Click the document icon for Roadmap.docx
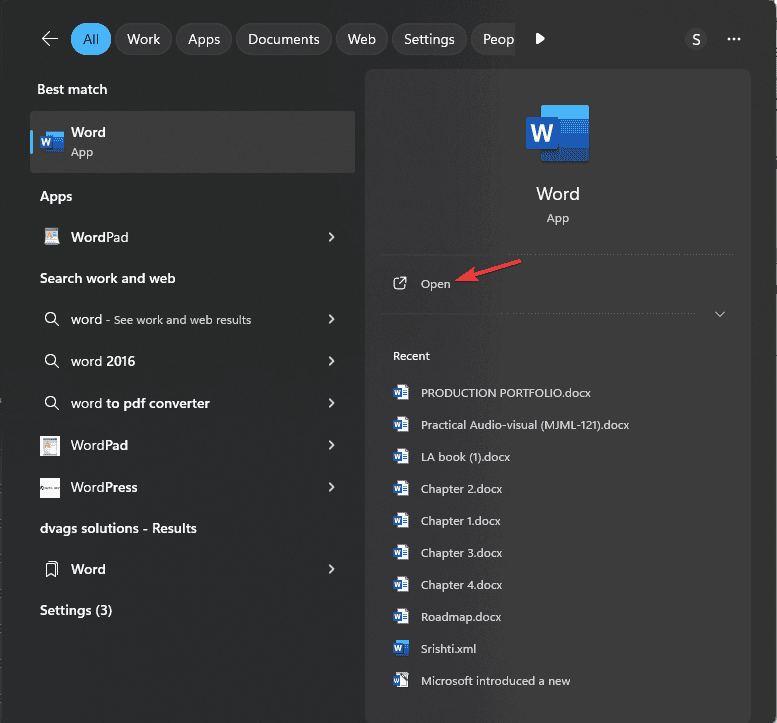The width and height of the screenshot is (777, 723). click(x=400, y=616)
